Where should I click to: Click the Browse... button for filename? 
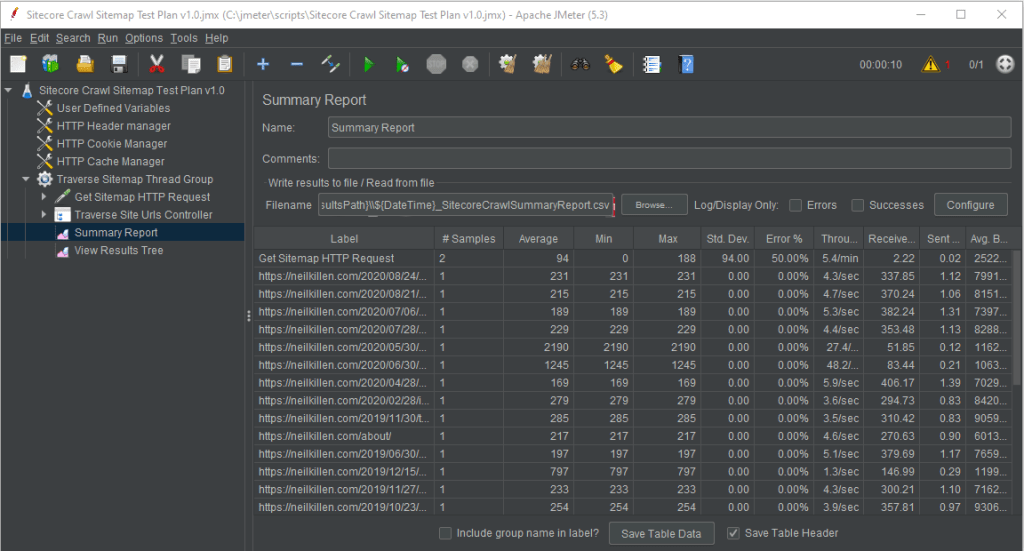(652, 205)
